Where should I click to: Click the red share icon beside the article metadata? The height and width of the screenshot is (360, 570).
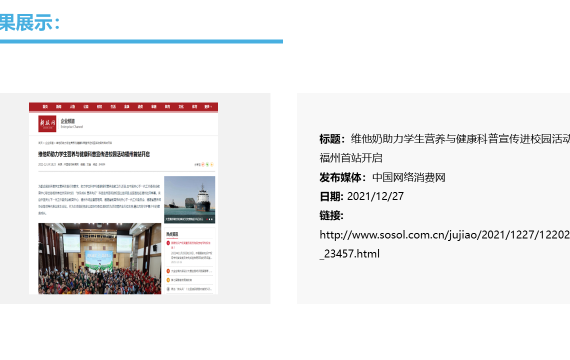click(203, 165)
